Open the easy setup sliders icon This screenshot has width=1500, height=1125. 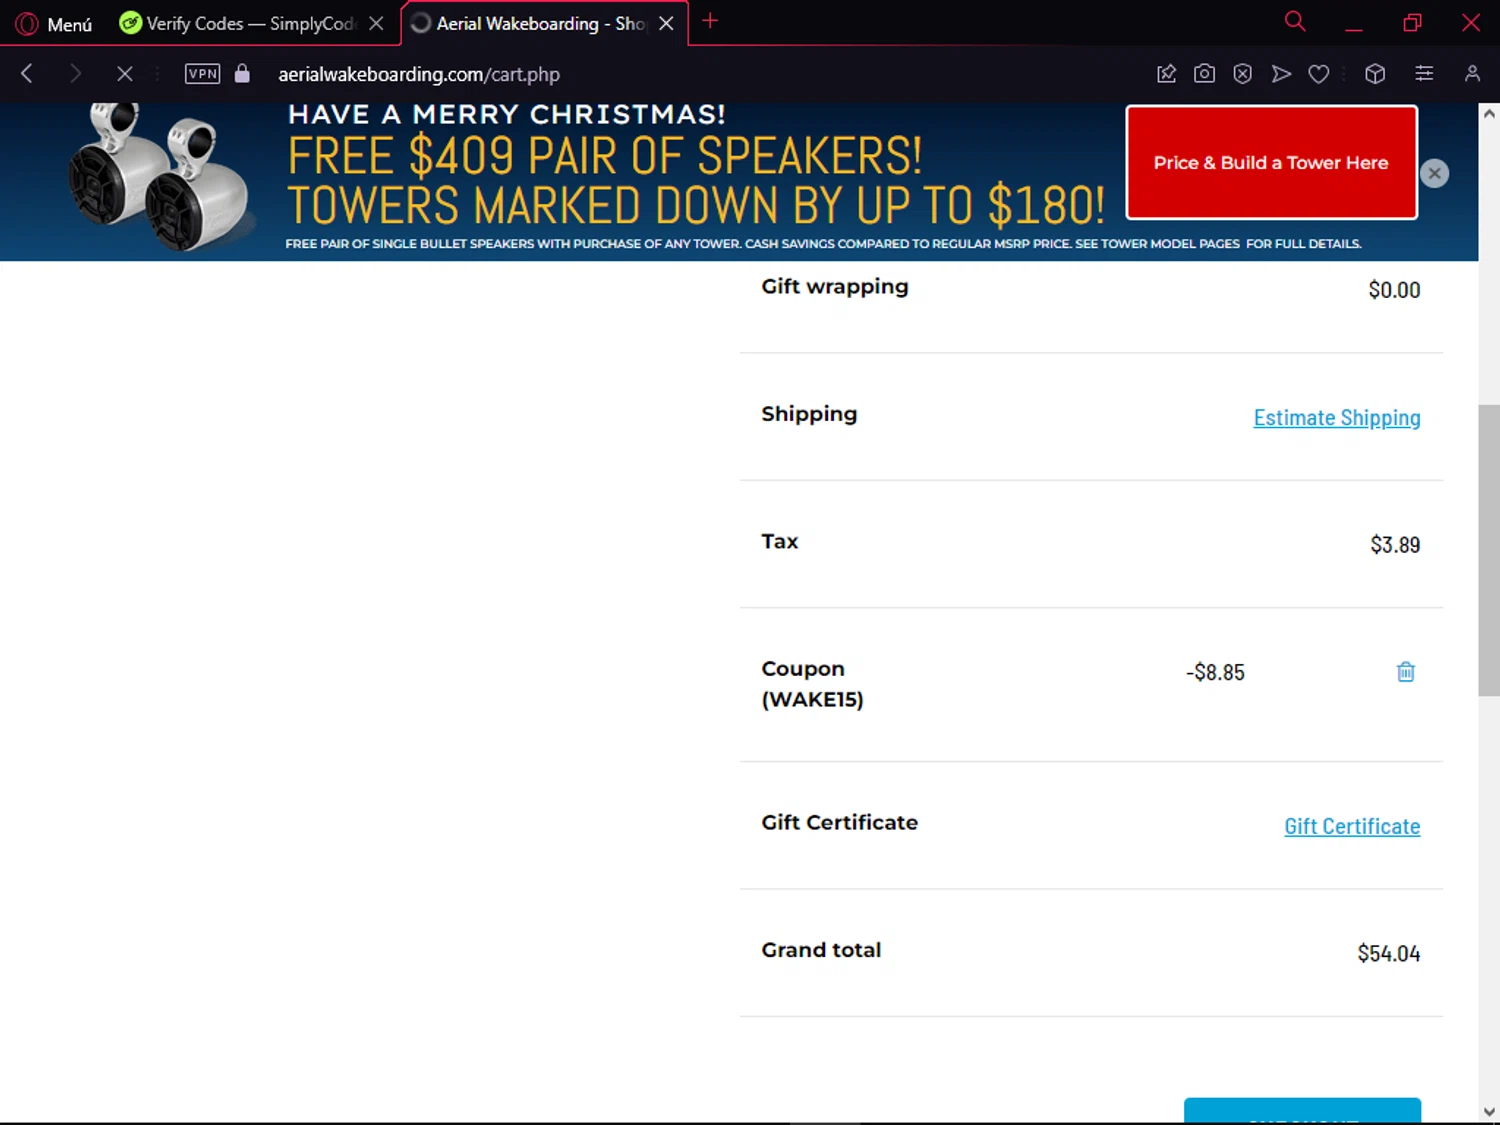(x=1424, y=73)
